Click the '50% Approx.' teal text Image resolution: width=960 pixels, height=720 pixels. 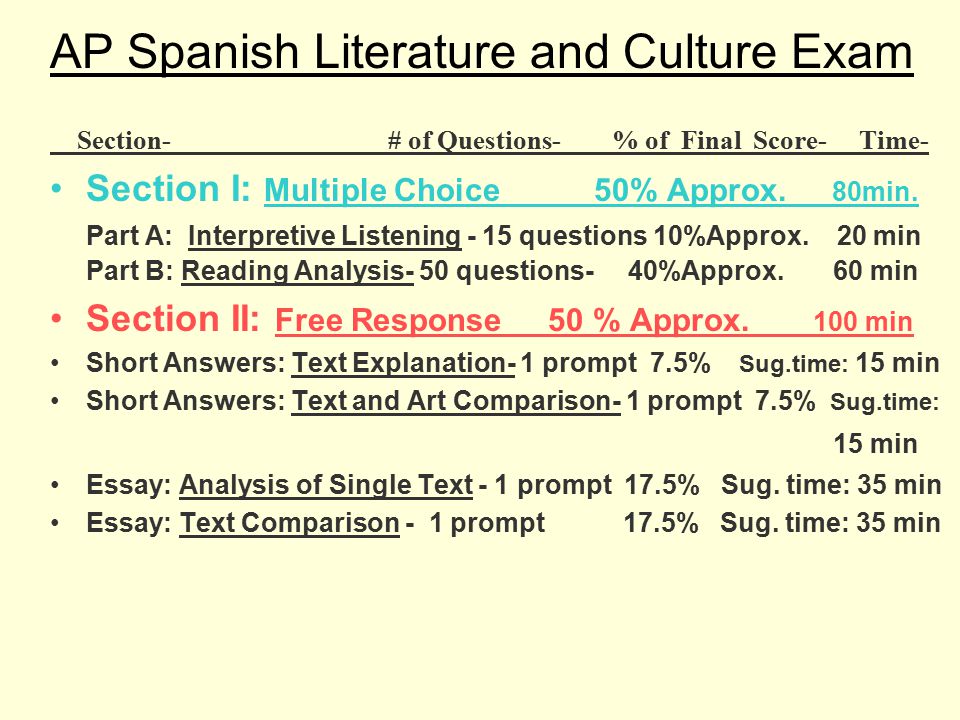click(x=689, y=190)
